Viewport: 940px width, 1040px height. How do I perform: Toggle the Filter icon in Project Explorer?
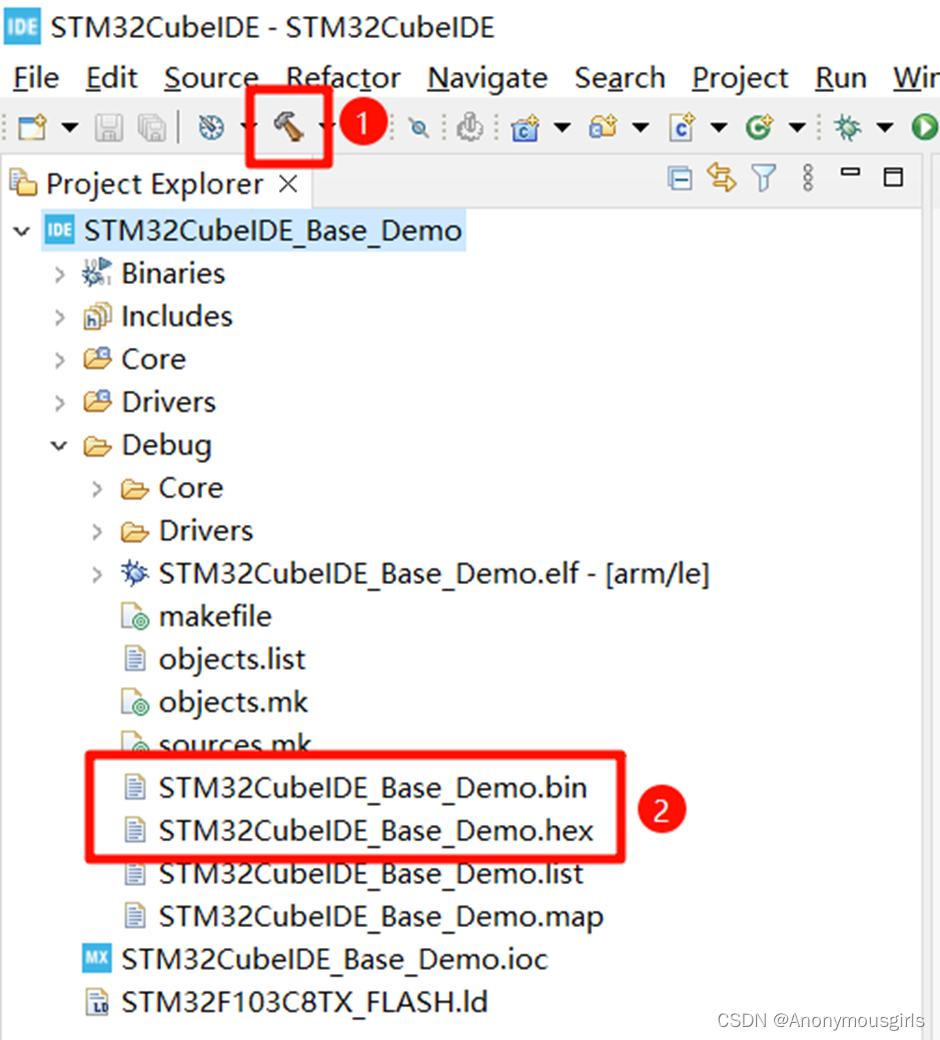pos(763,177)
